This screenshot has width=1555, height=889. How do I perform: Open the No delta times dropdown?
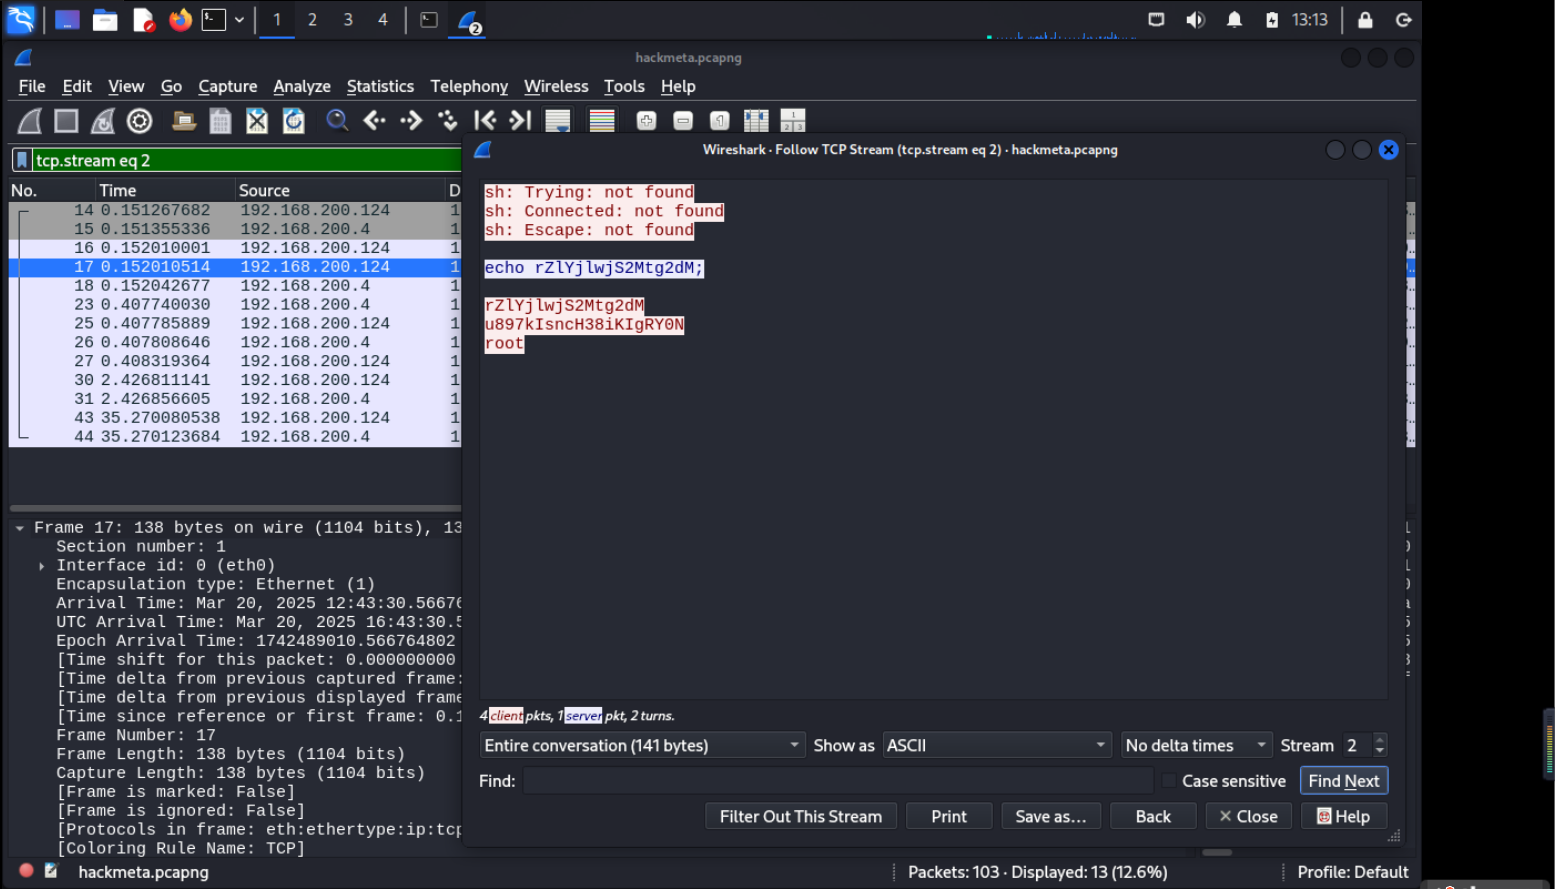1196,745
